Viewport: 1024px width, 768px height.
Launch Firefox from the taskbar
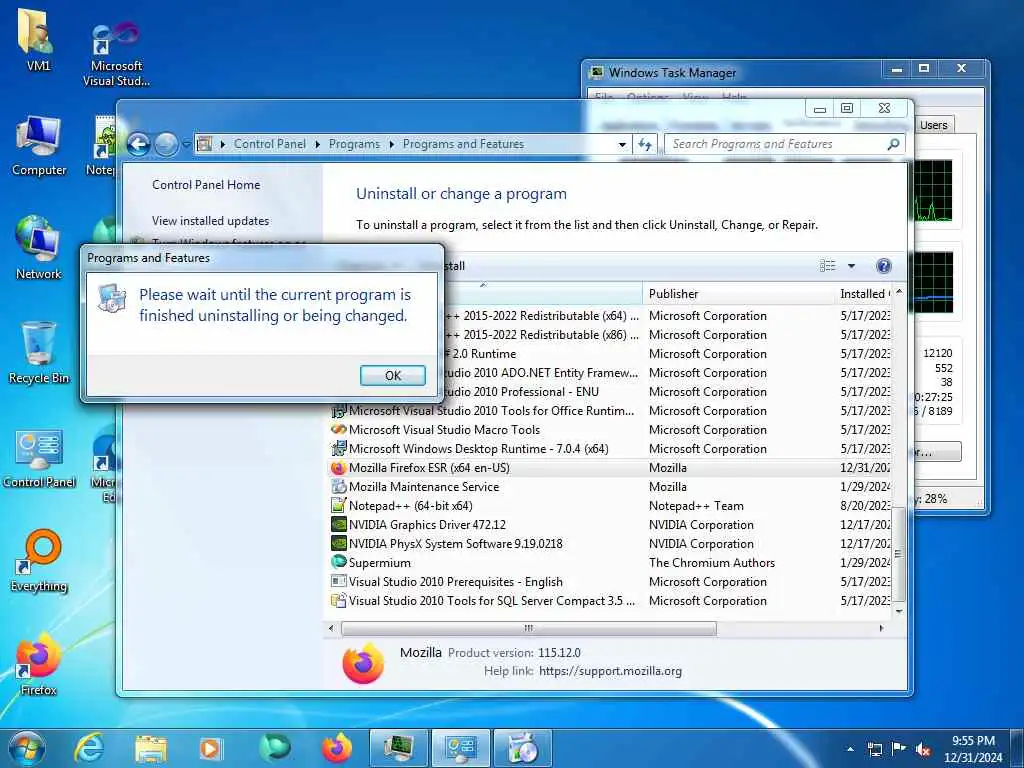coord(337,748)
